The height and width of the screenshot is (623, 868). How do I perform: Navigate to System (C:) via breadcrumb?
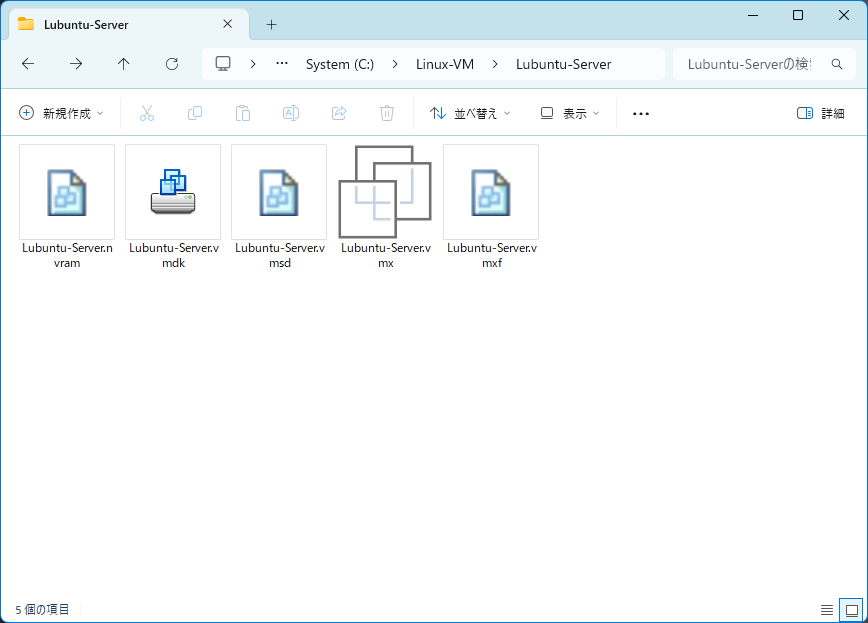point(340,63)
